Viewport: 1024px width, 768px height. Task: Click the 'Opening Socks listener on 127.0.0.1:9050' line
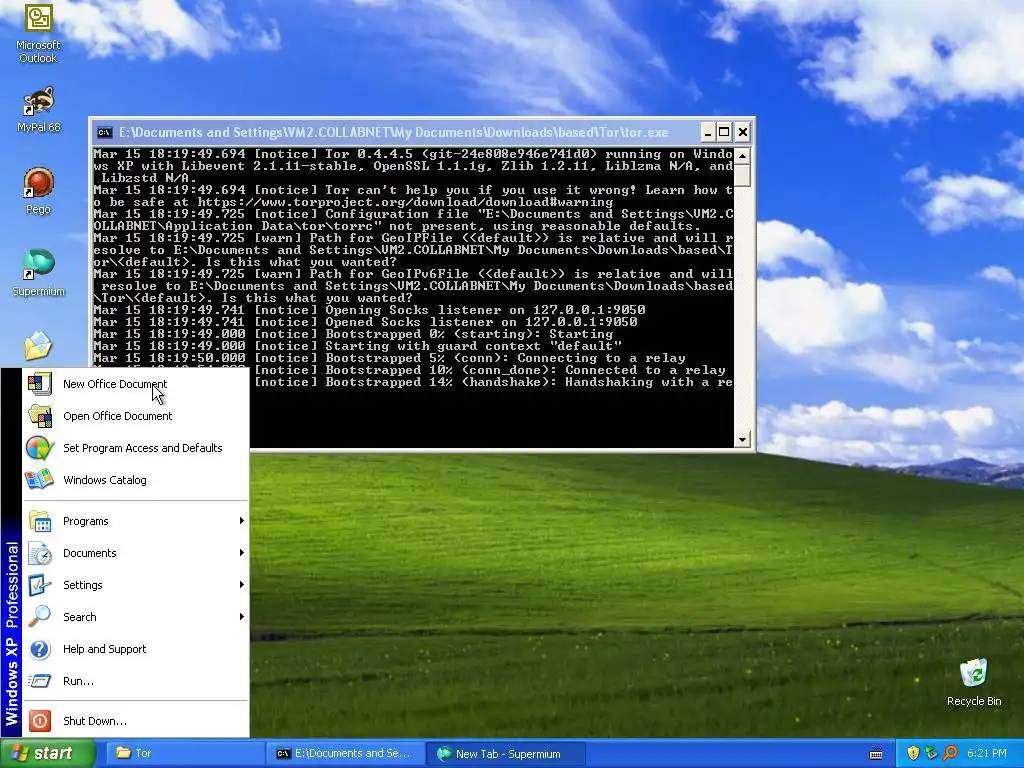(369, 310)
